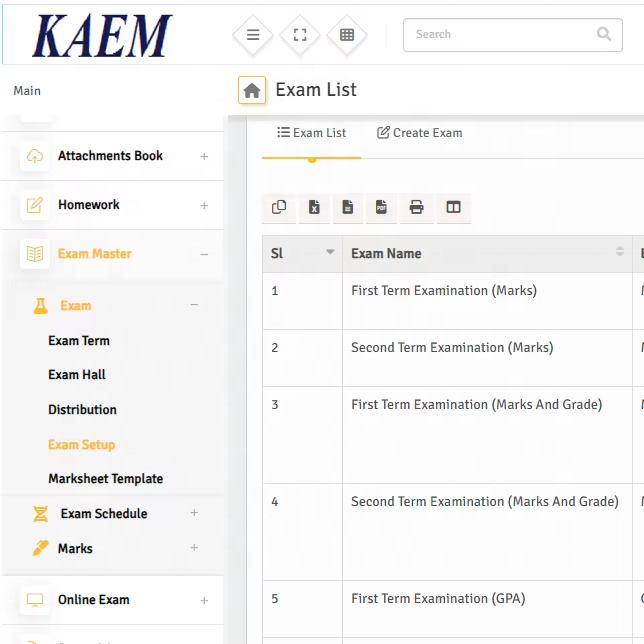Open the grid quick-access icon in header

347,35
